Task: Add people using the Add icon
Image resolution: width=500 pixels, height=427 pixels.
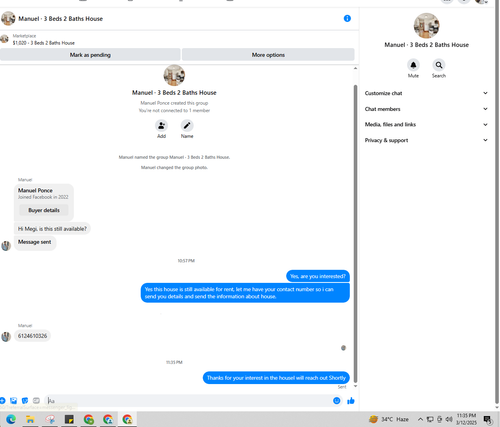Action: click(x=161, y=126)
